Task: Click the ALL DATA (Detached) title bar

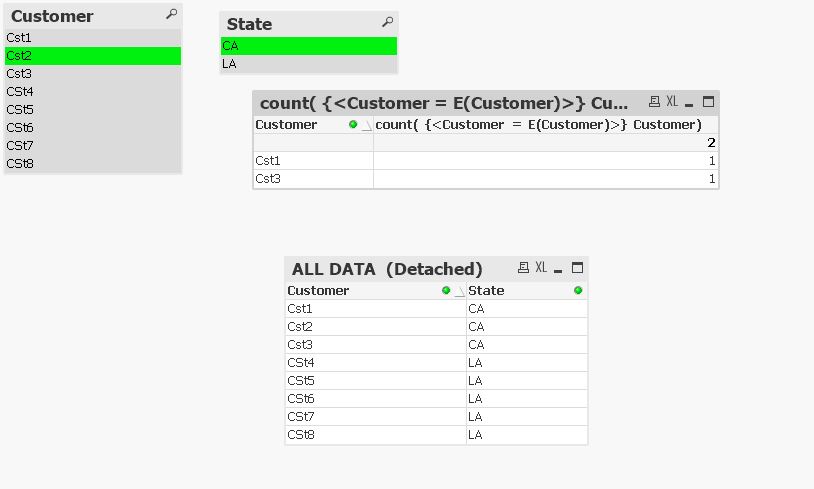Action: [388, 269]
